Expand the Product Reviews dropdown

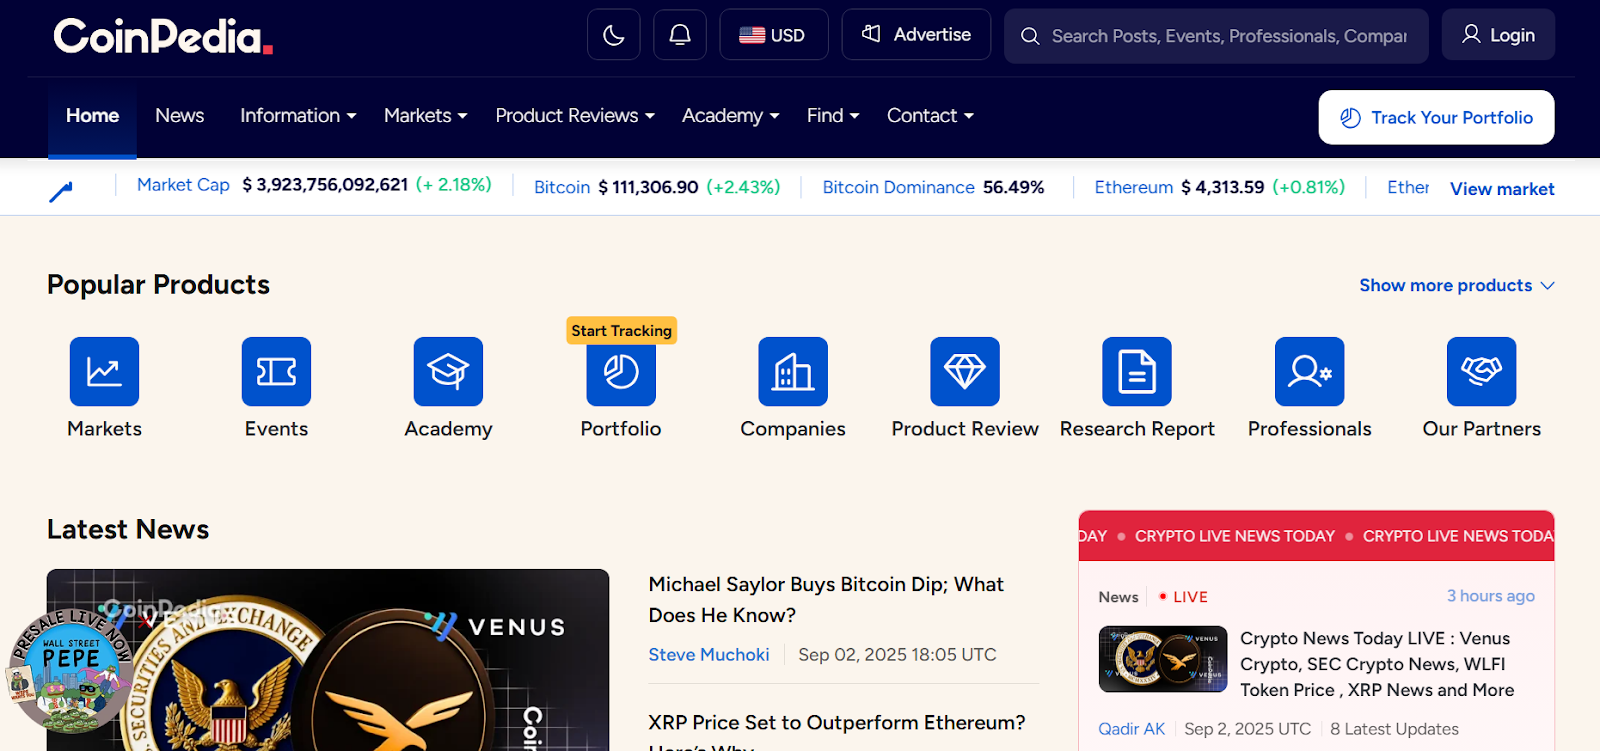(575, 116)
